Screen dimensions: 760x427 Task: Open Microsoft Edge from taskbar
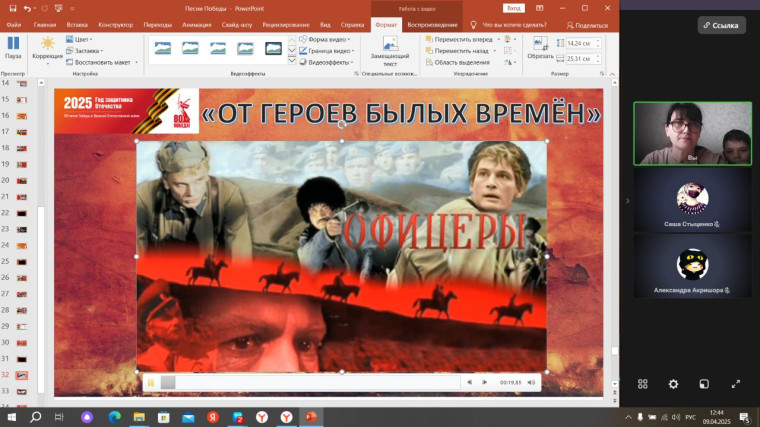(x=114, y=417)
